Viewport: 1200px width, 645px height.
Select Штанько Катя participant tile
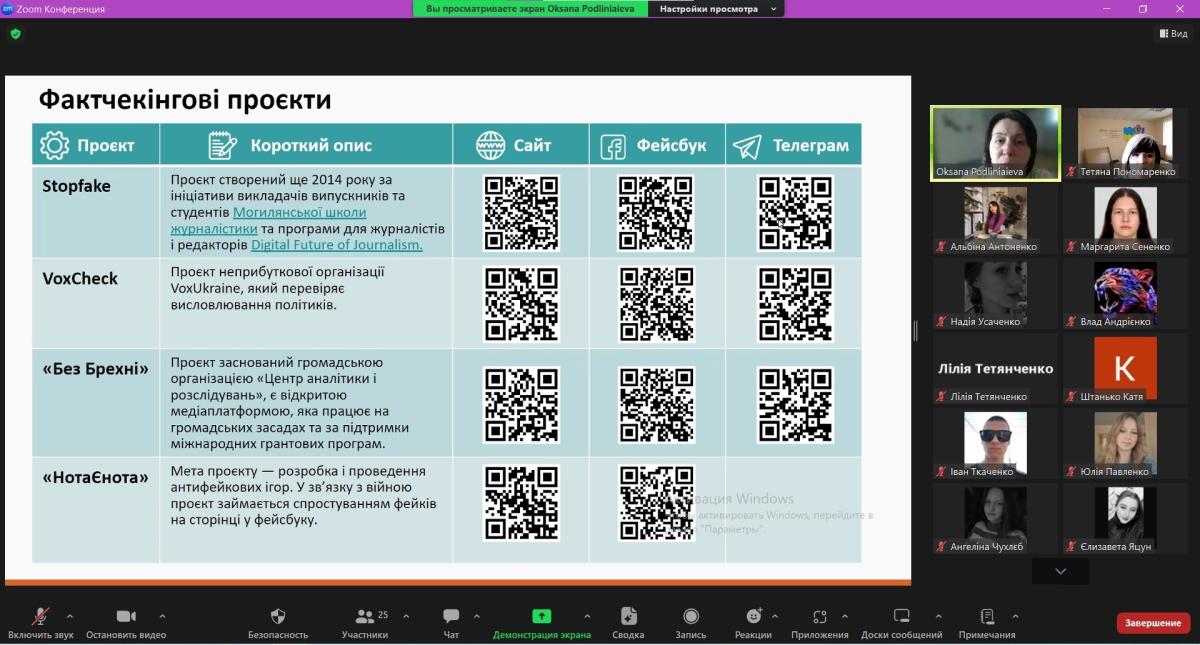tap(1125, 369)
